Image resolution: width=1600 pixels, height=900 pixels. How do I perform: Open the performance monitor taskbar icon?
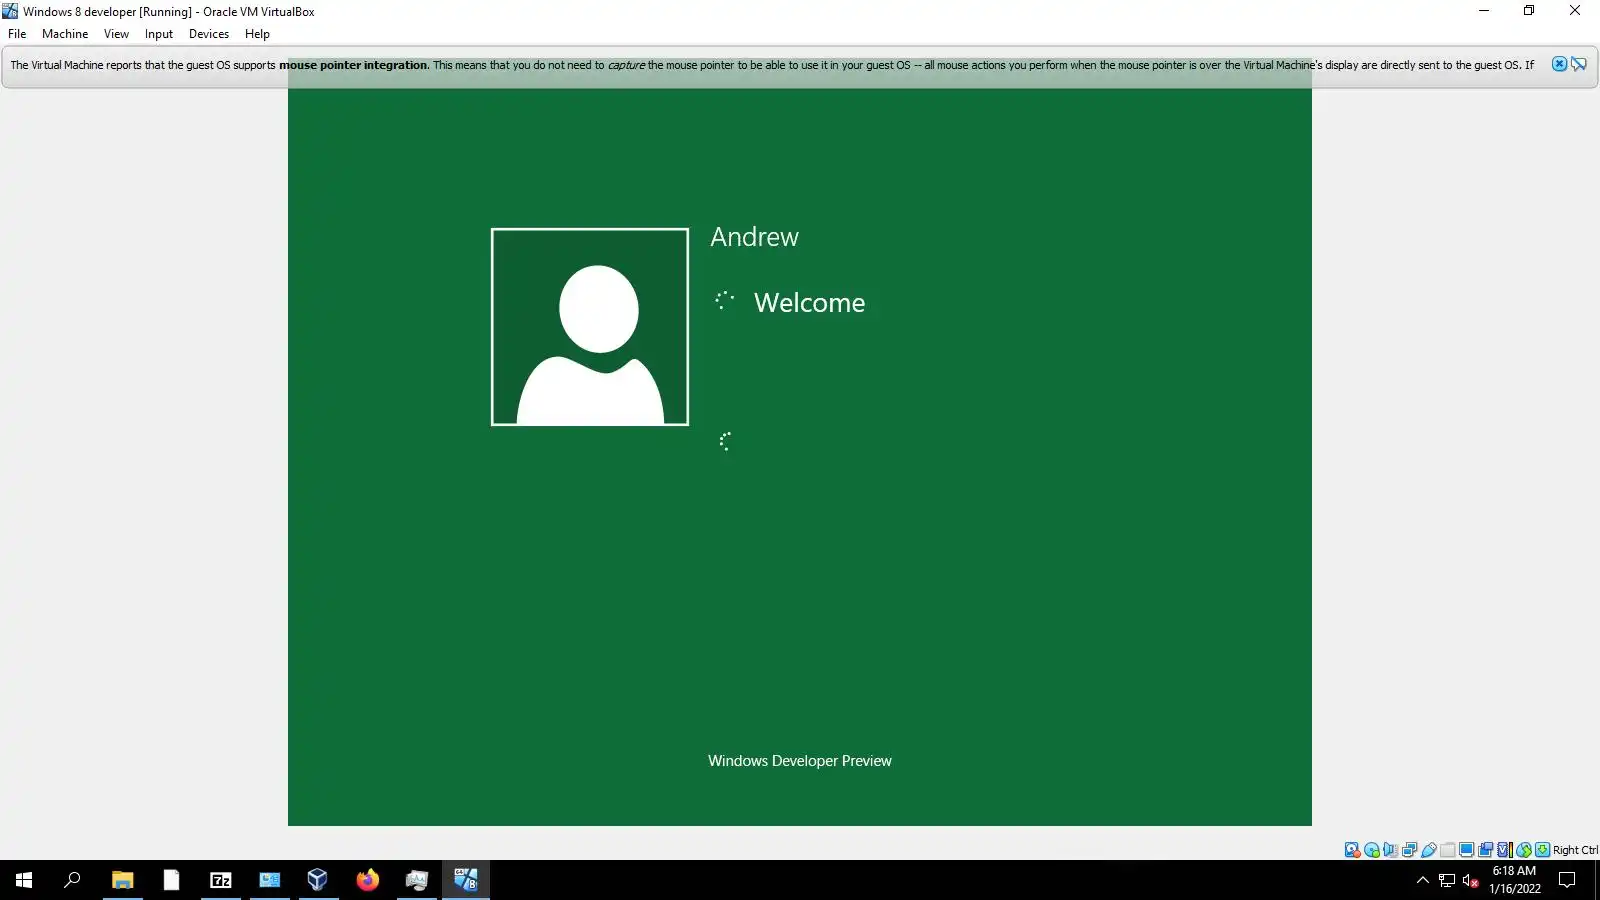click(x=416, y=880)
